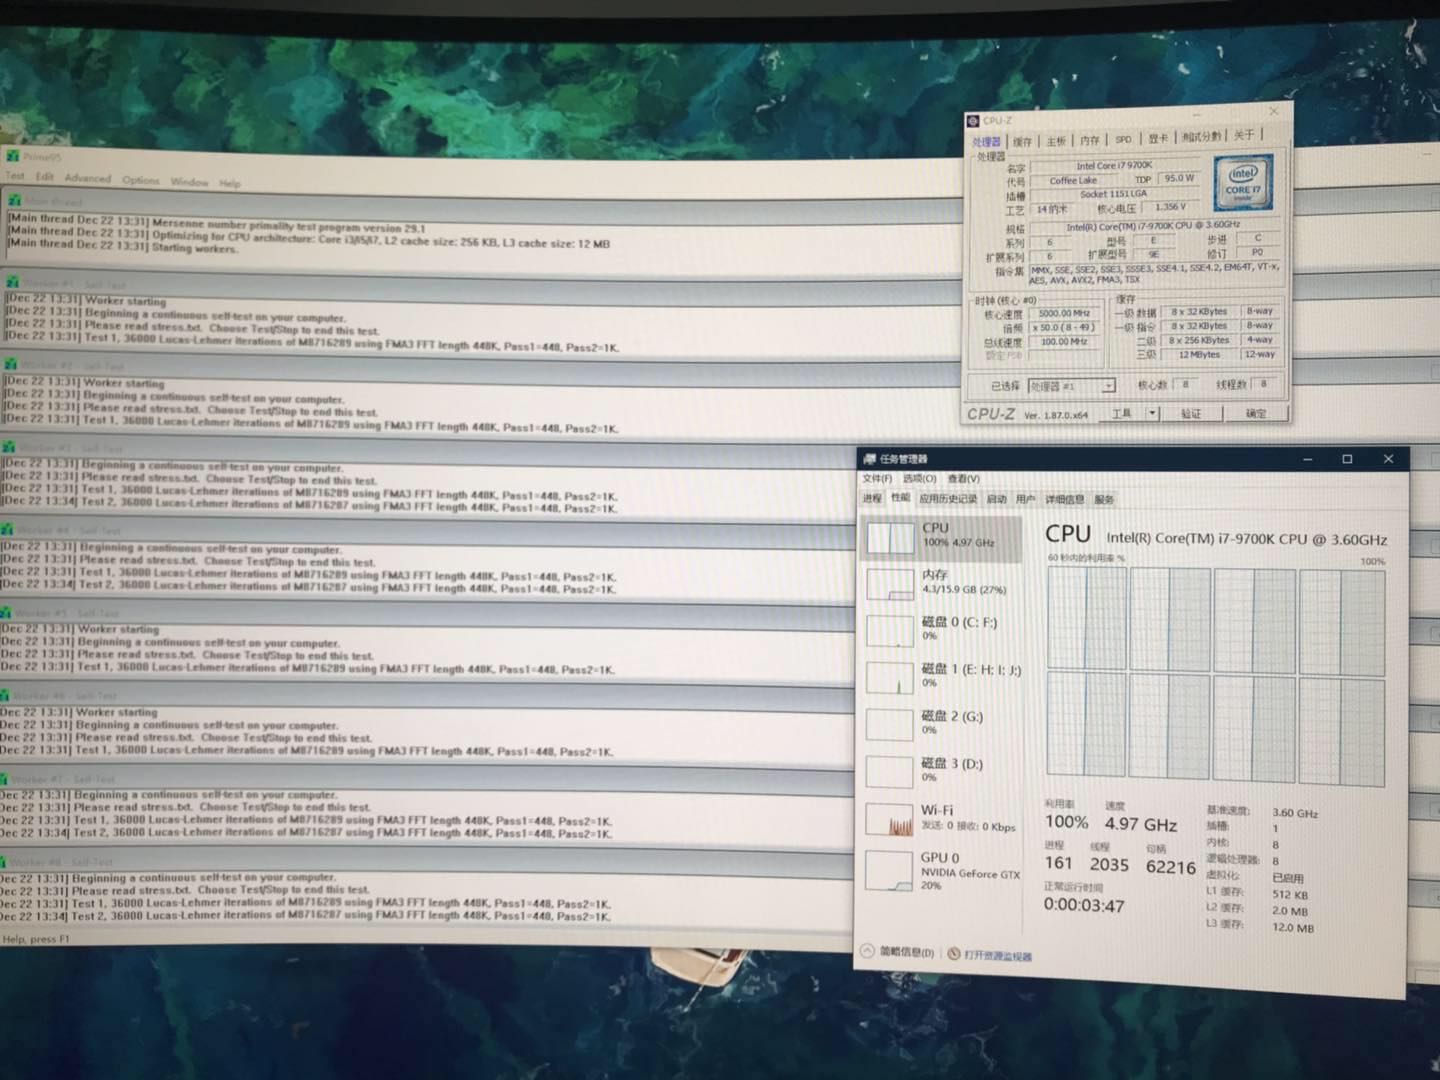Click the Task Manager title bar icon
Screen dimensions: 1440x1080
tap(868, 459)
